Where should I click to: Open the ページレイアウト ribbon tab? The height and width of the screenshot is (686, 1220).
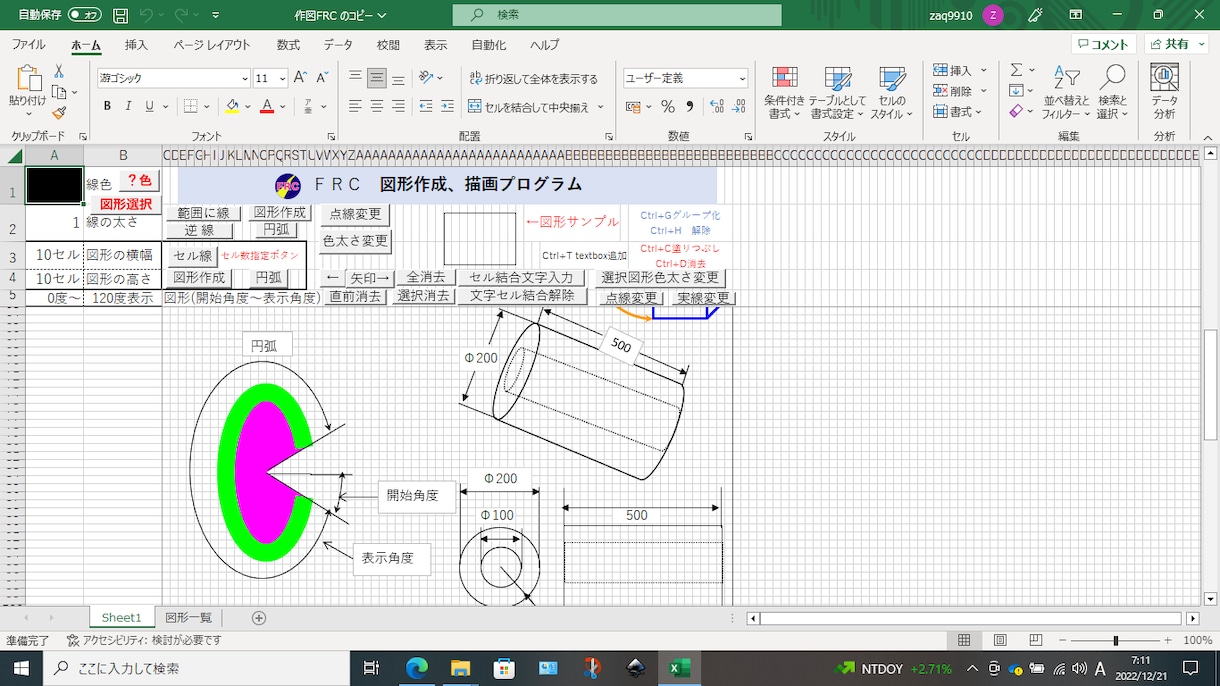pos(212,45)
